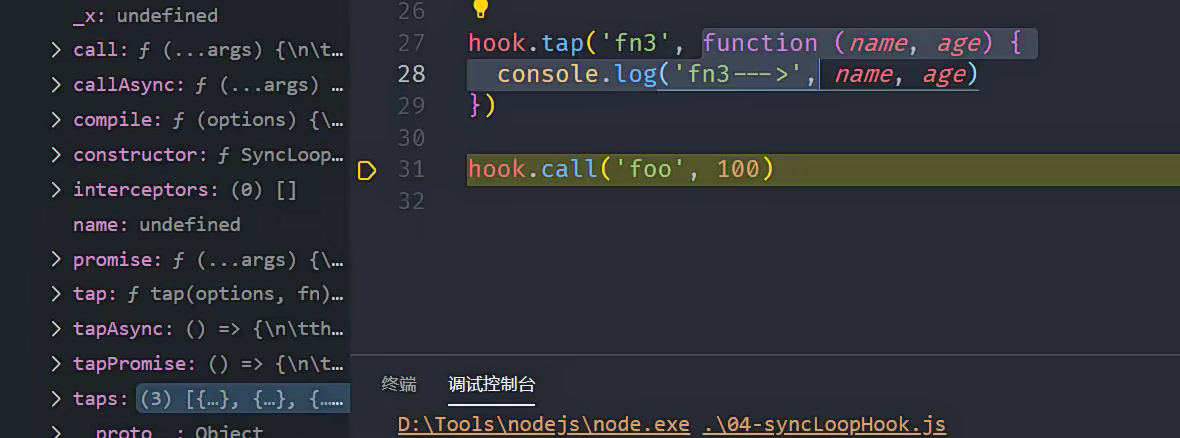Expand the tap function property
This screenshot has width=1180, height=438.
(57, 294)
